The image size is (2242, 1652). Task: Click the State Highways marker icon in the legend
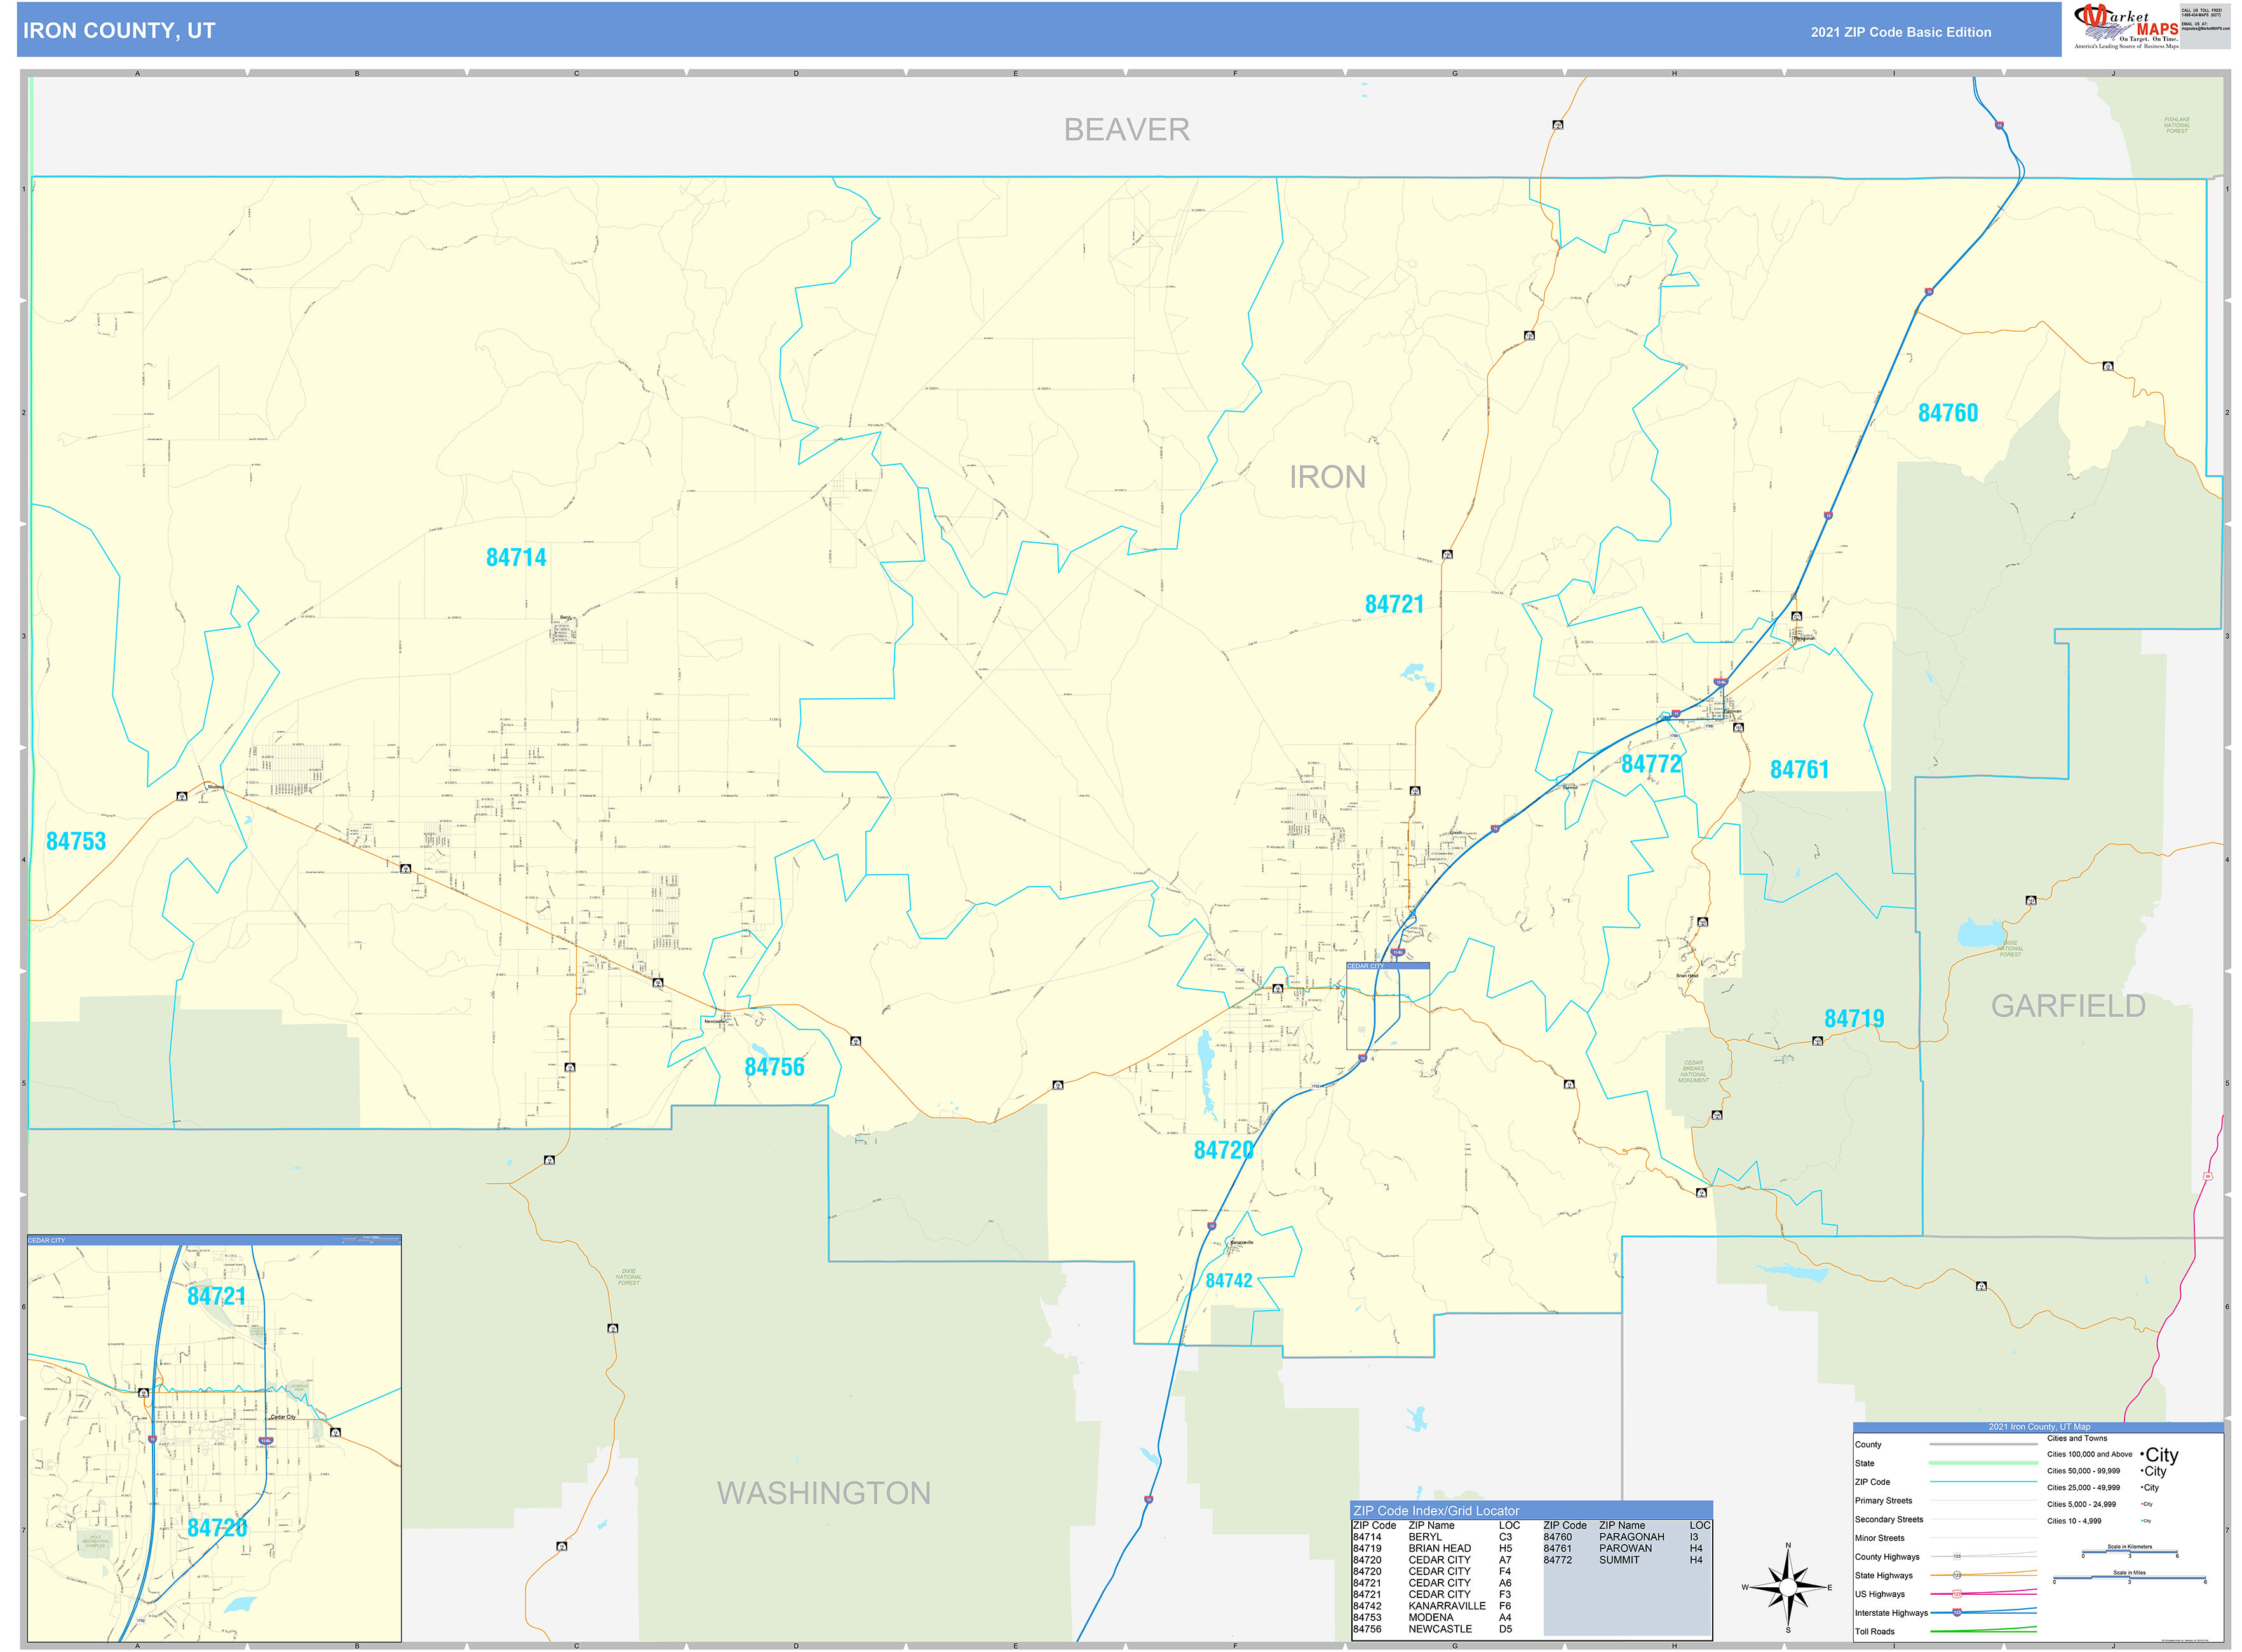click(x=1957, y=1575)
